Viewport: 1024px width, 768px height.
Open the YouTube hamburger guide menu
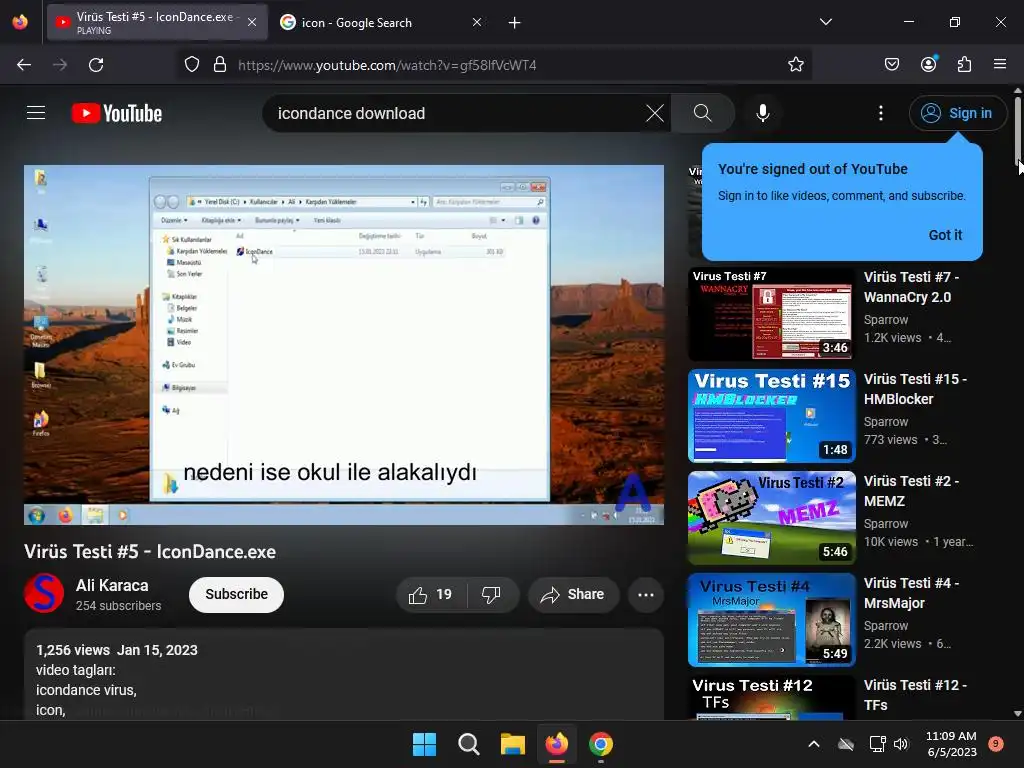click(x=36, y=113)
